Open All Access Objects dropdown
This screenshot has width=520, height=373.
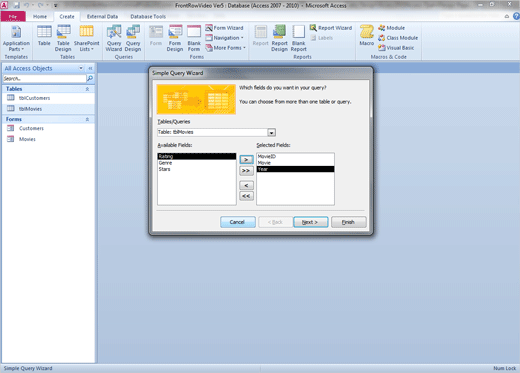81,68
